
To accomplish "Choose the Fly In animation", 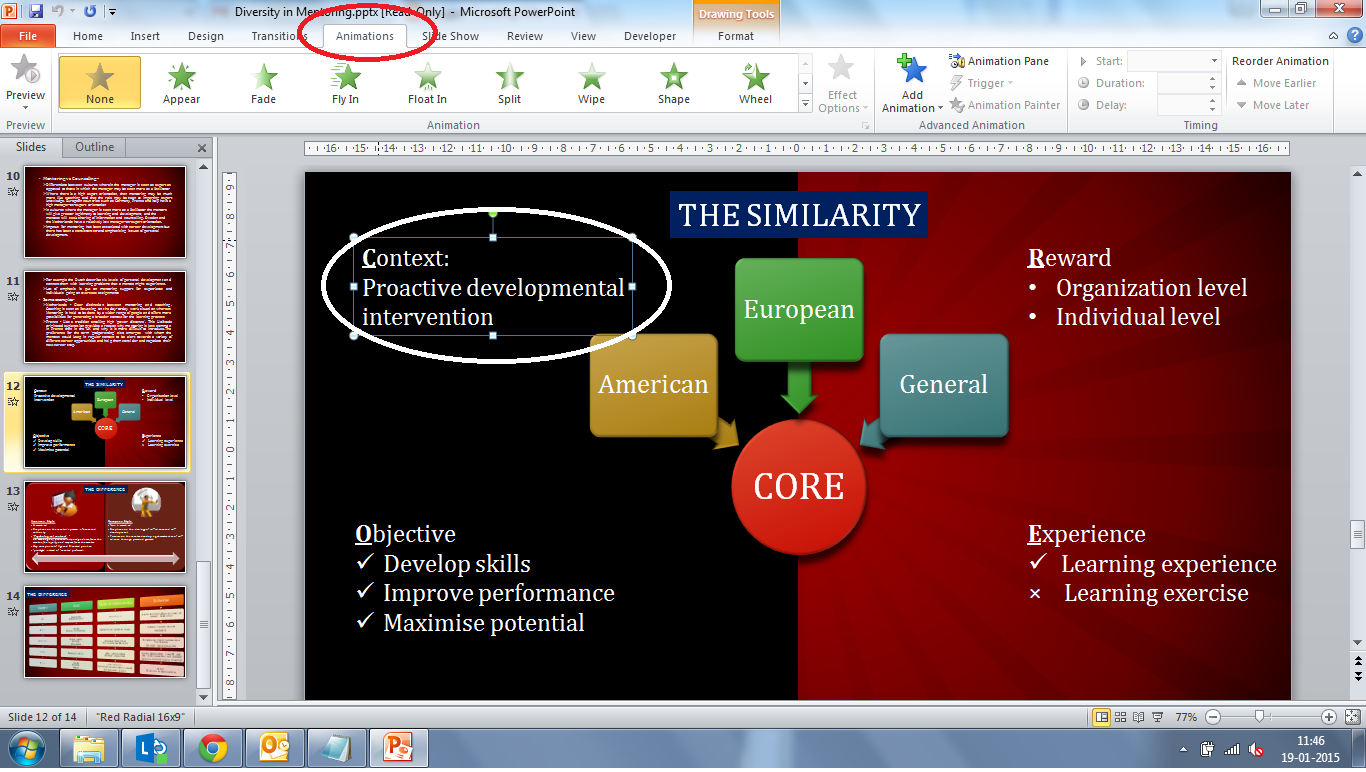I will (x=345, y=82).
